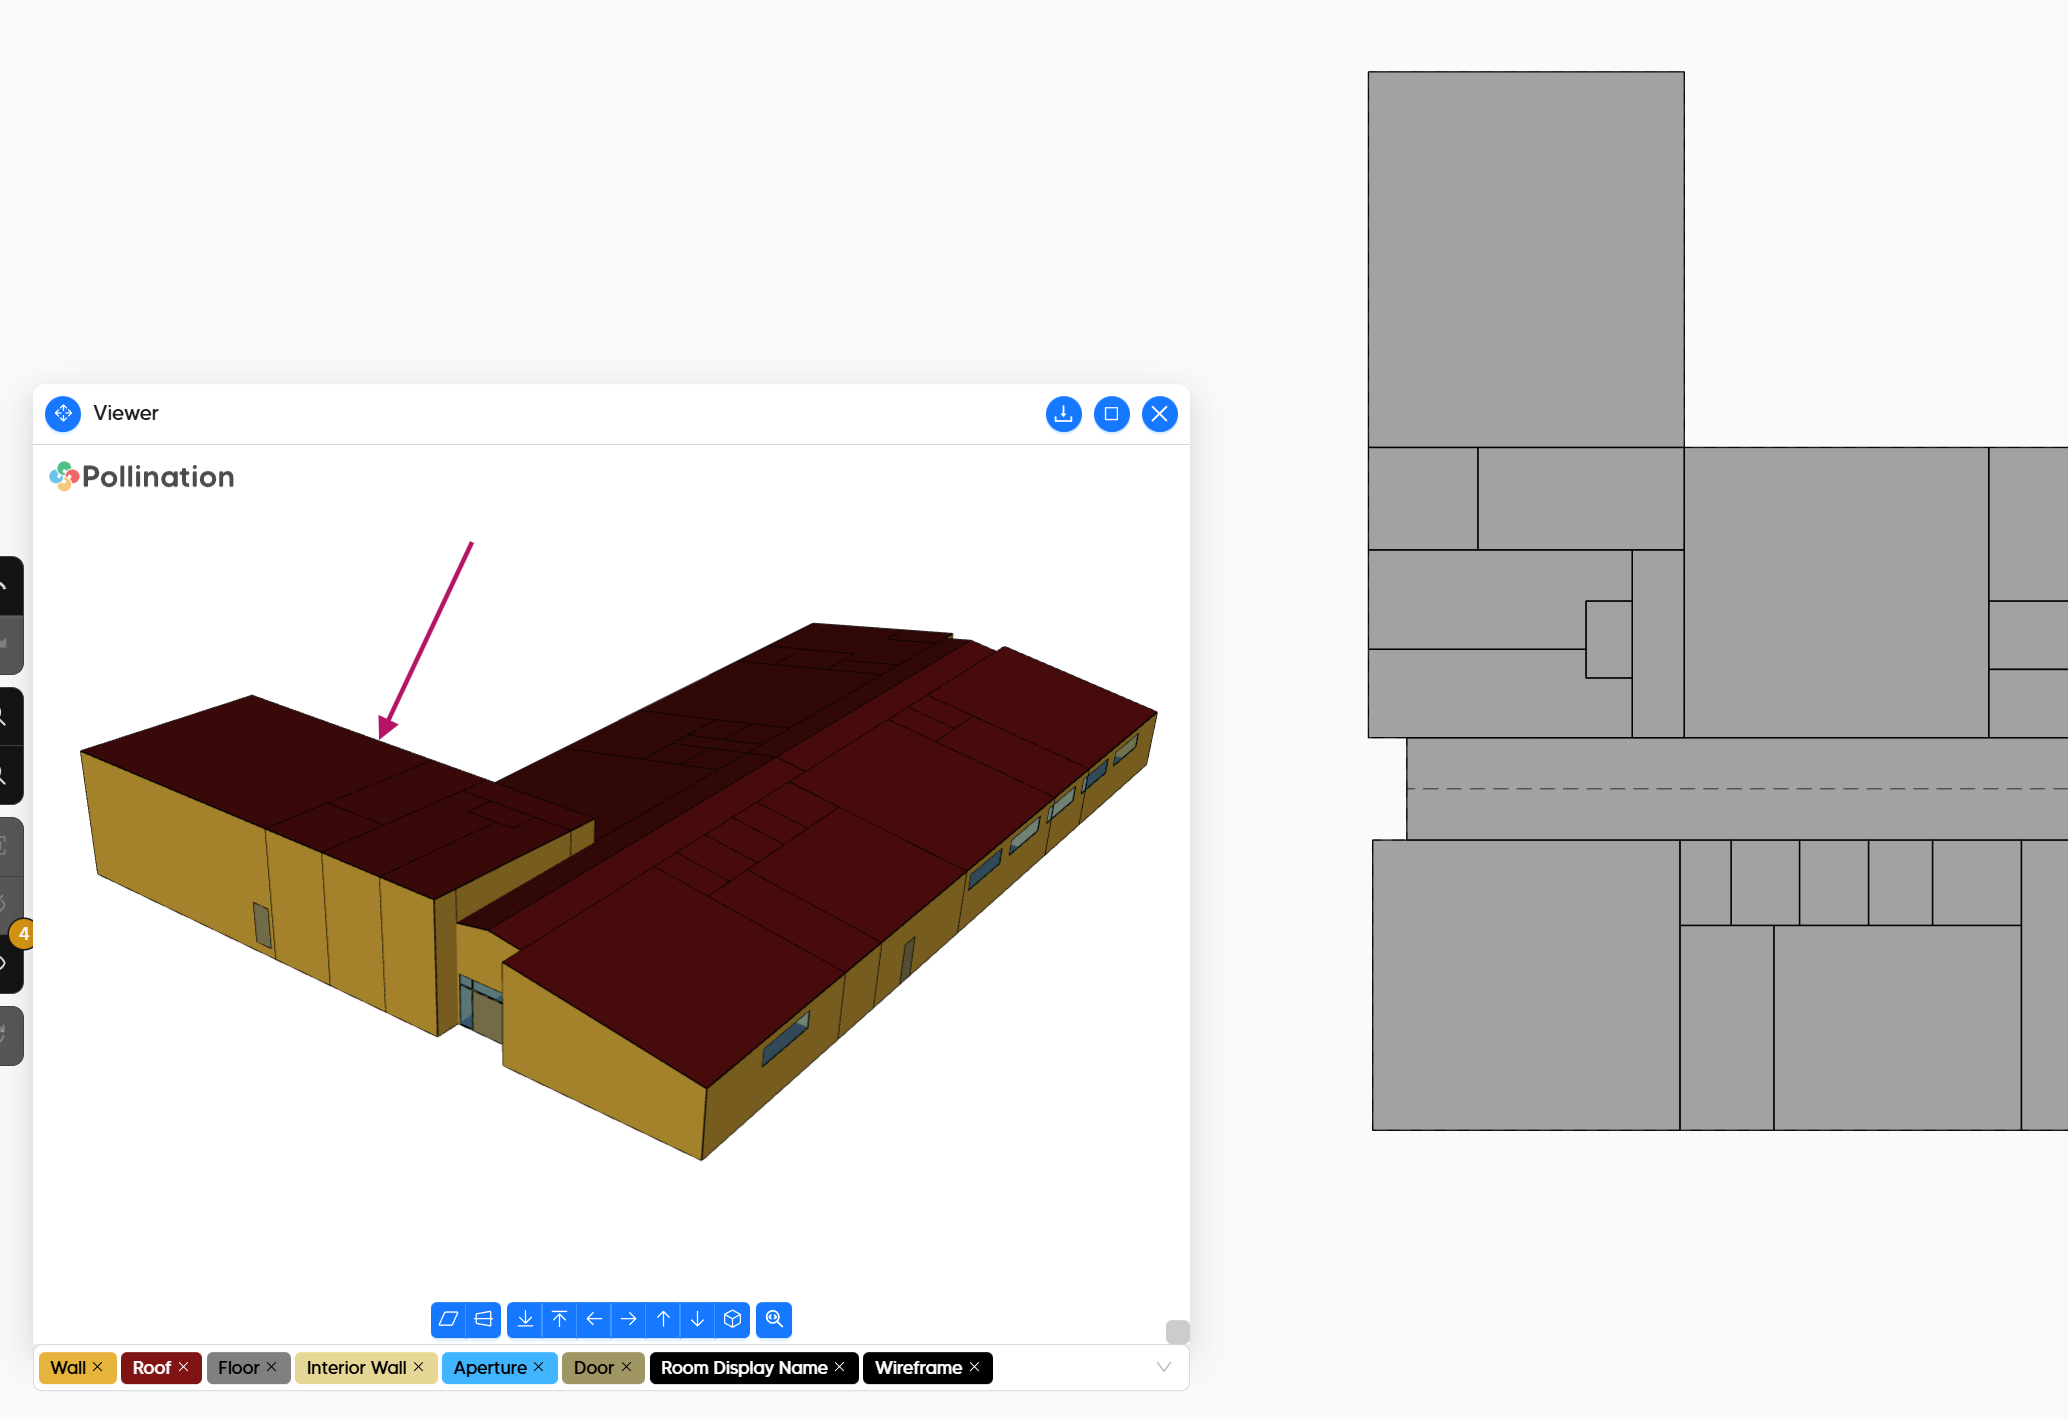Set camera to left view arrow
The height and width of the screenshot is (1419, 2068).
594,1319
